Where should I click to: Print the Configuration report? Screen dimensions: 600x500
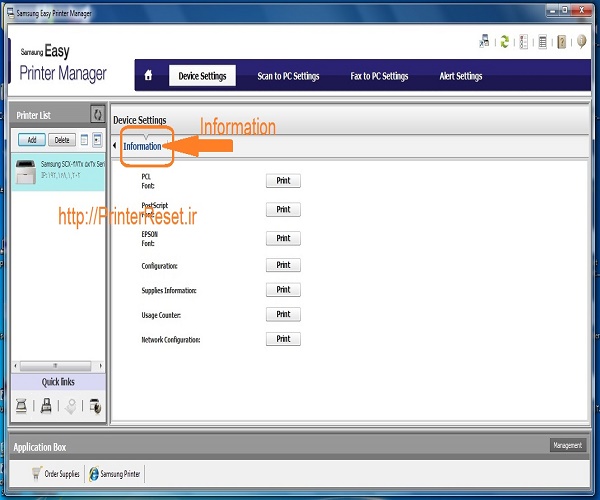click(283, 265)
